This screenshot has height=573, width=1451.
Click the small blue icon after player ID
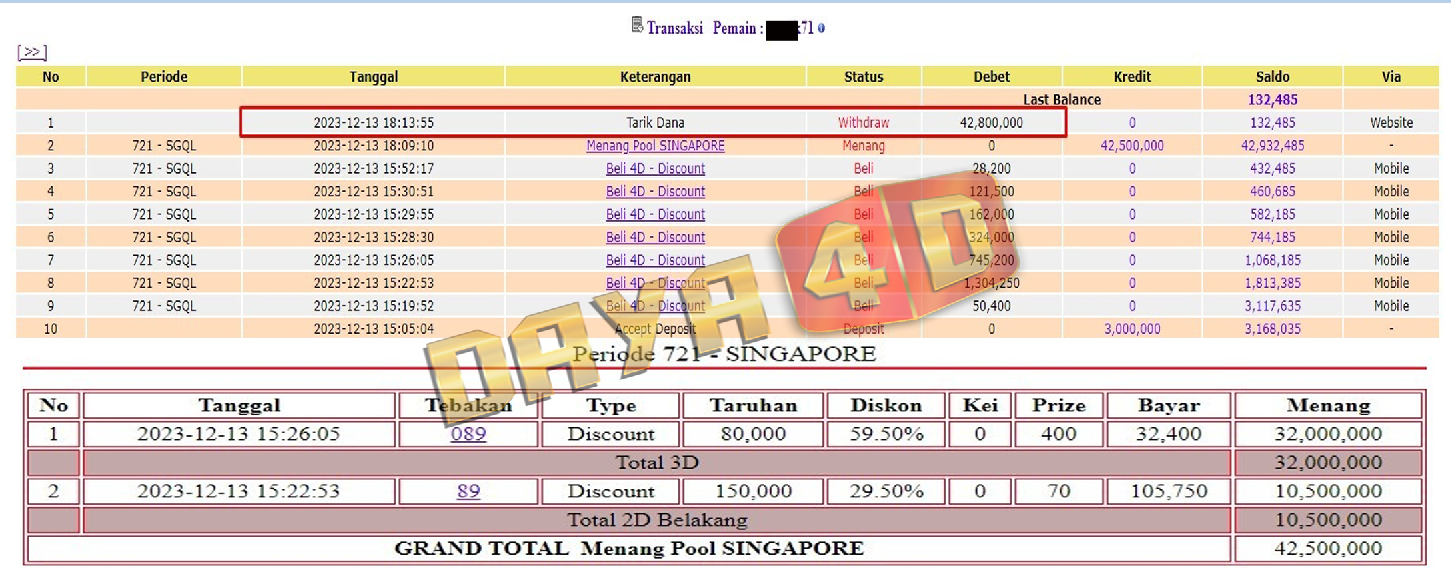pyautogui.click(x=821, y=29)
